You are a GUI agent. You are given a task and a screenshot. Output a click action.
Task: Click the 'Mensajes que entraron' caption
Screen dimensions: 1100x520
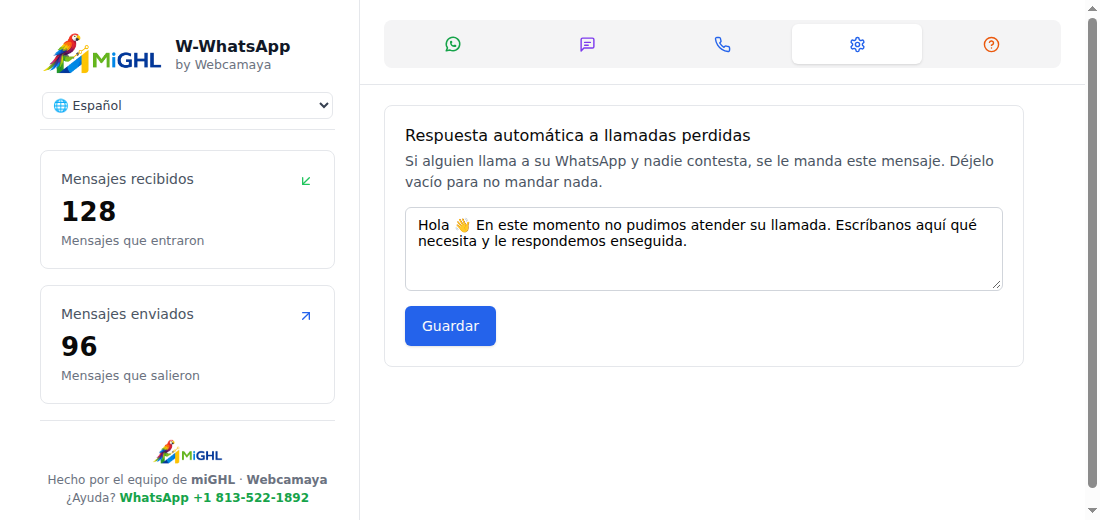tap(133, 241)
